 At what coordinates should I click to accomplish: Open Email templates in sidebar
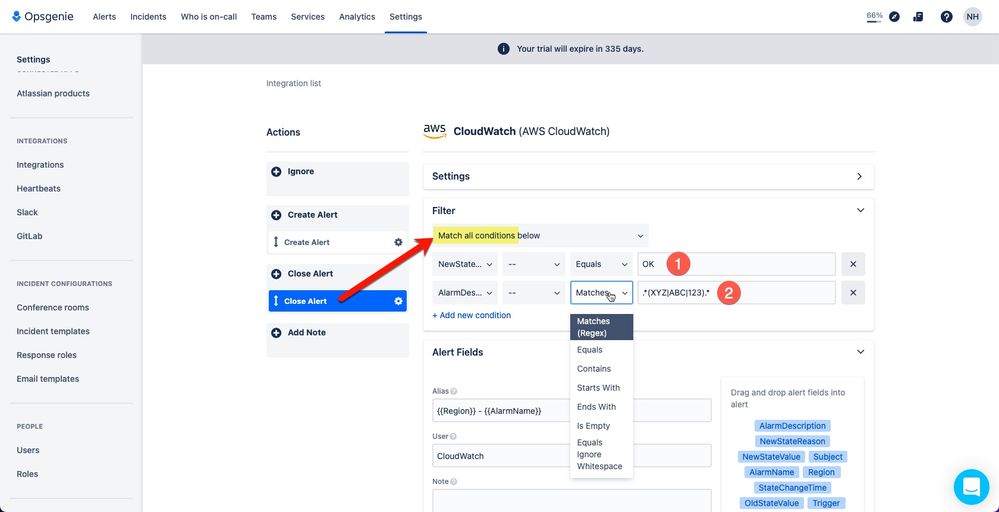click(48, 379)
